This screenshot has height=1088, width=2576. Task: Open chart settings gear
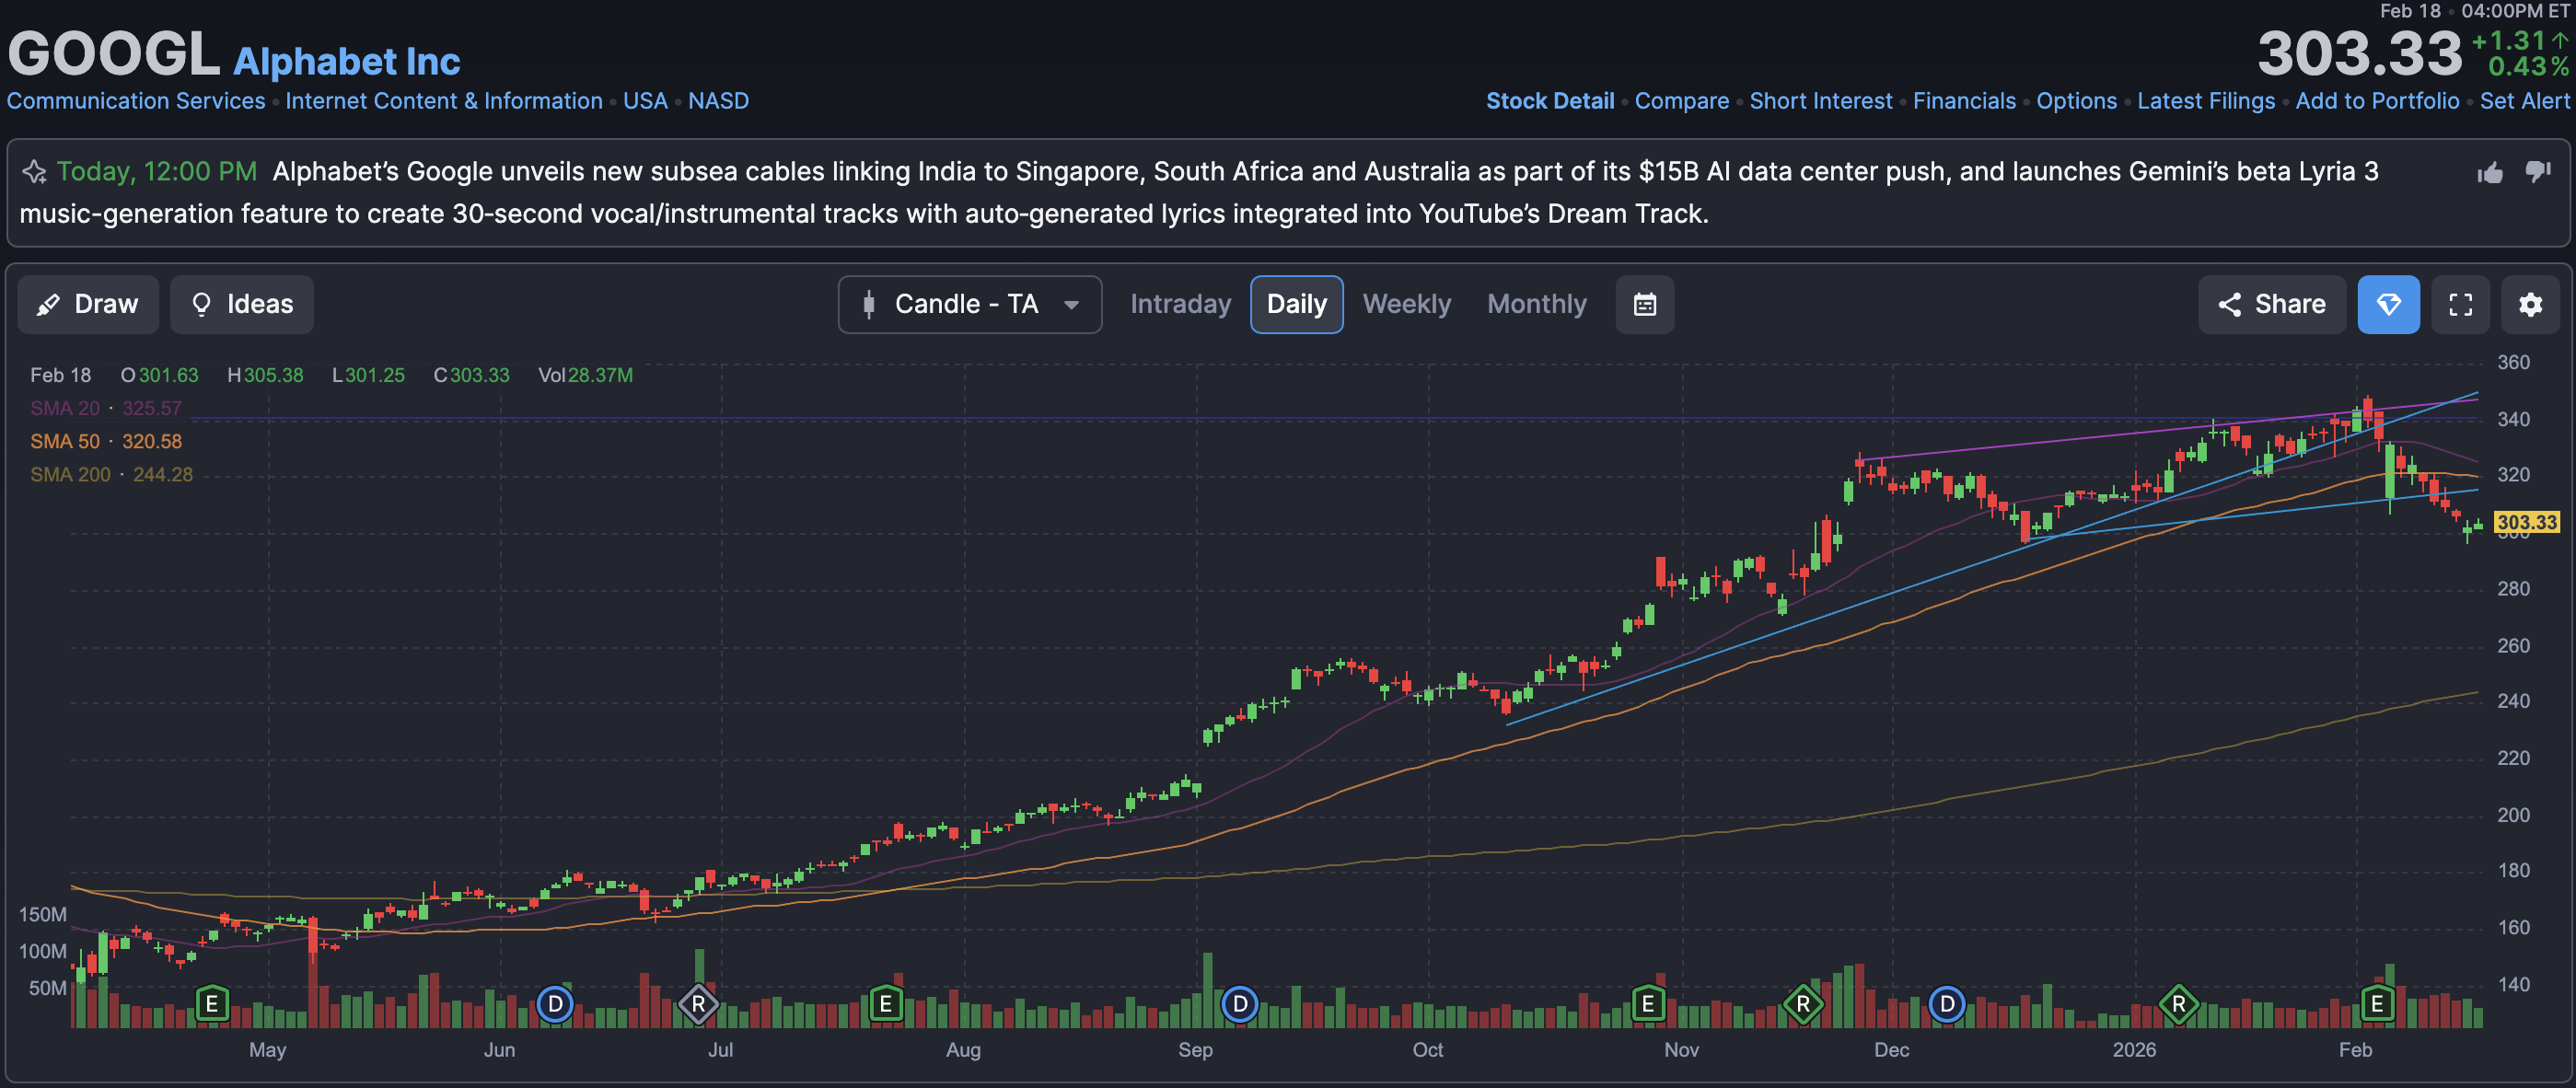2530,304
